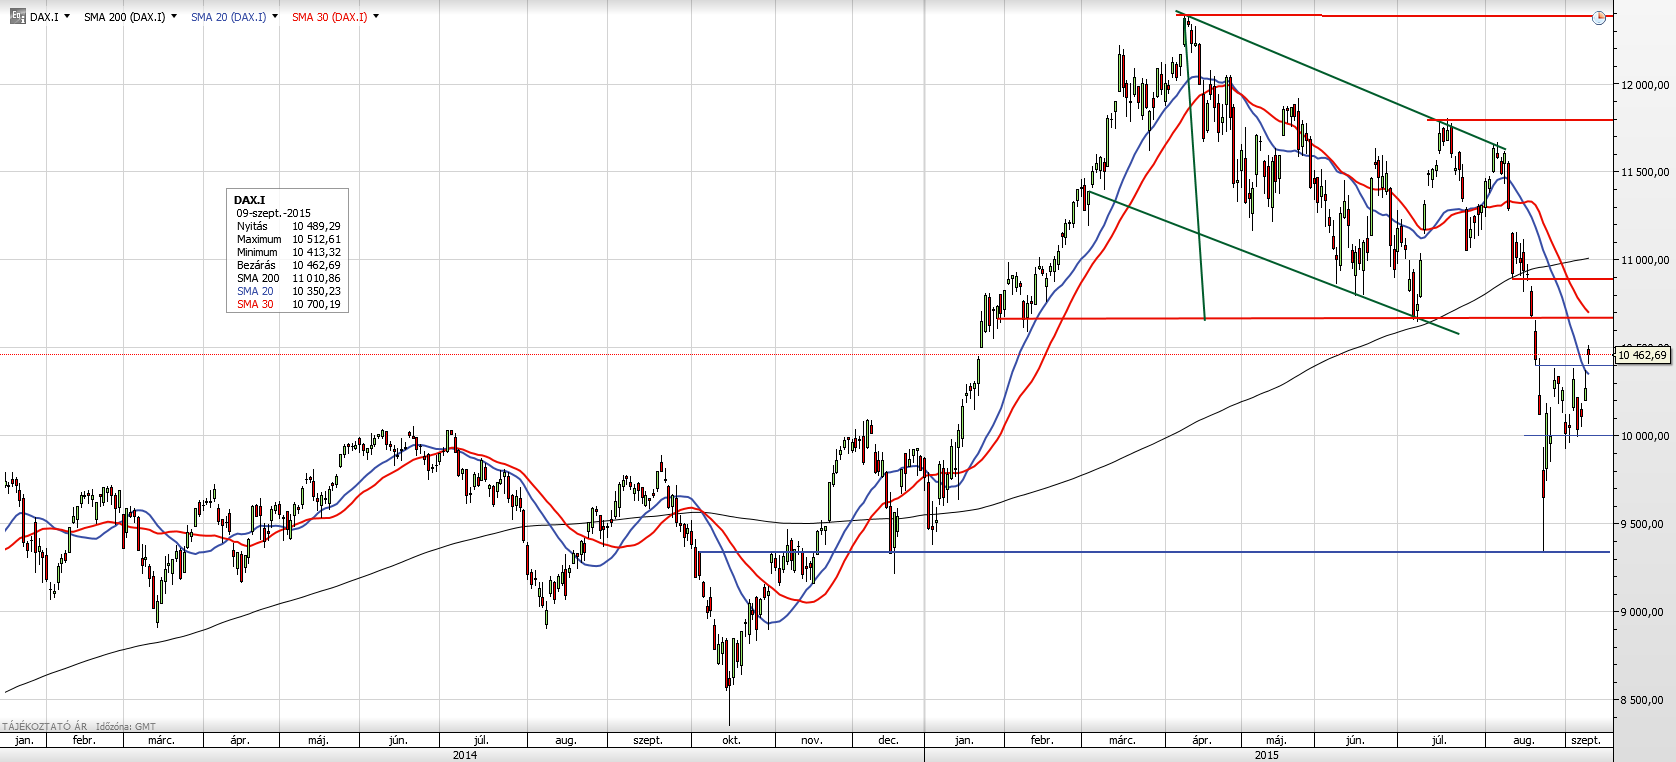Click the nov. month label on the time axis

click(x=812, y=740)
